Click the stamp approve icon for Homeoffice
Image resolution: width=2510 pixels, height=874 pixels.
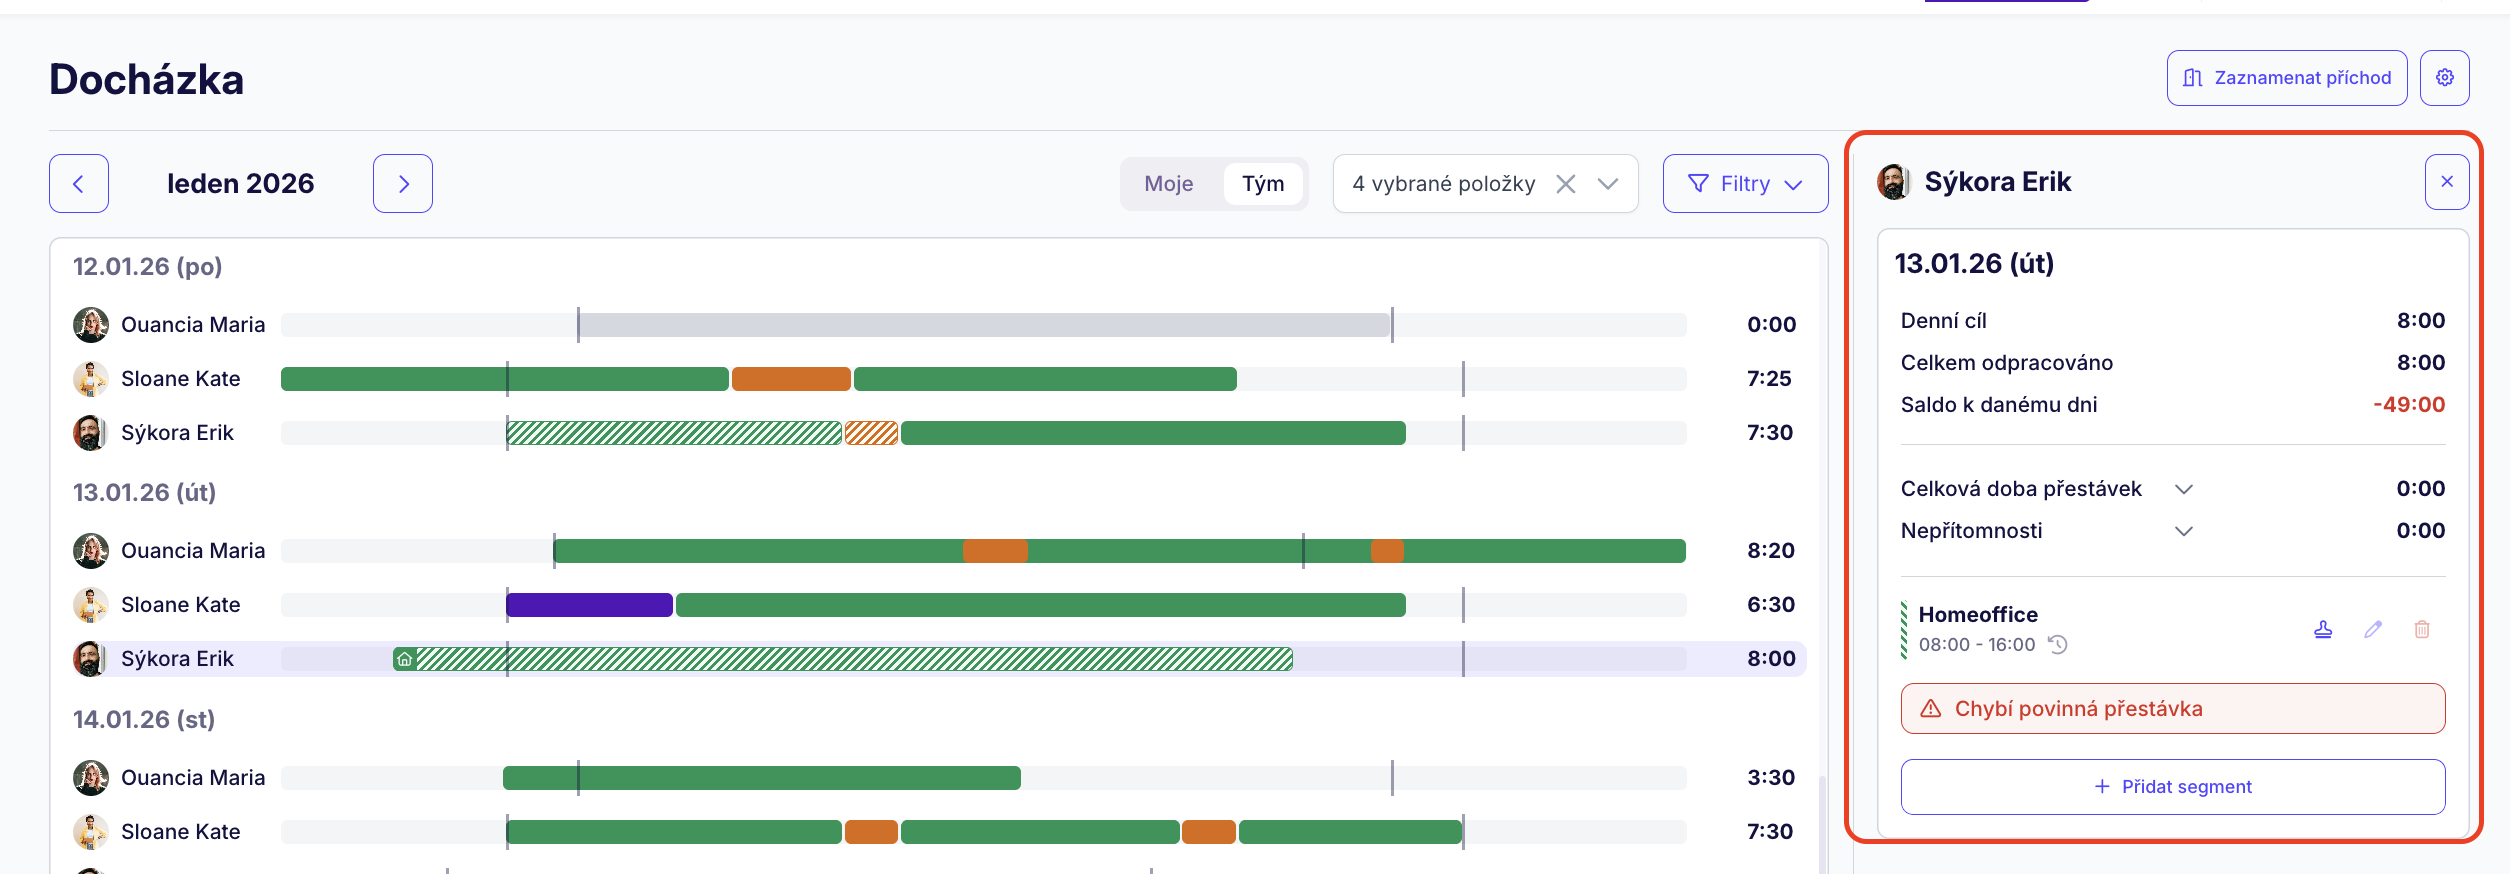coord(2323,629)
